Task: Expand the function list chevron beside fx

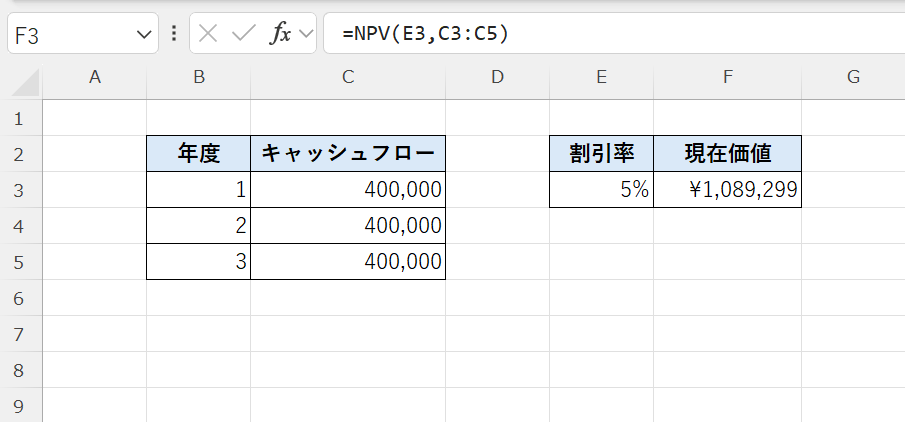Action: [304, 35]
